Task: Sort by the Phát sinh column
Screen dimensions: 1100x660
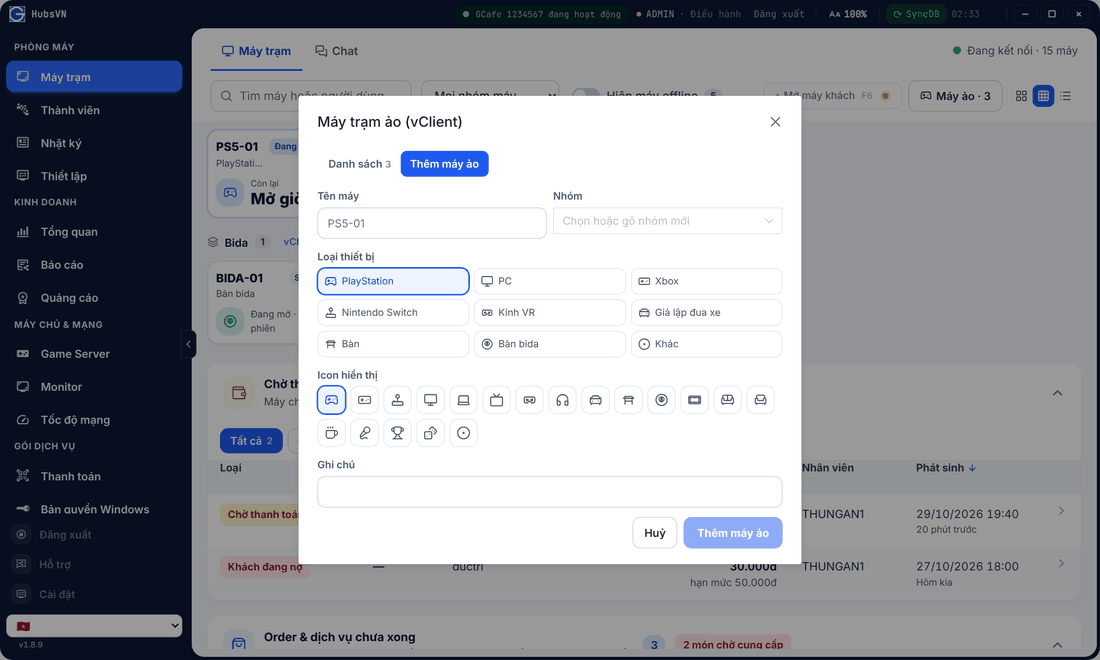Action: click(x=946, y=468)
